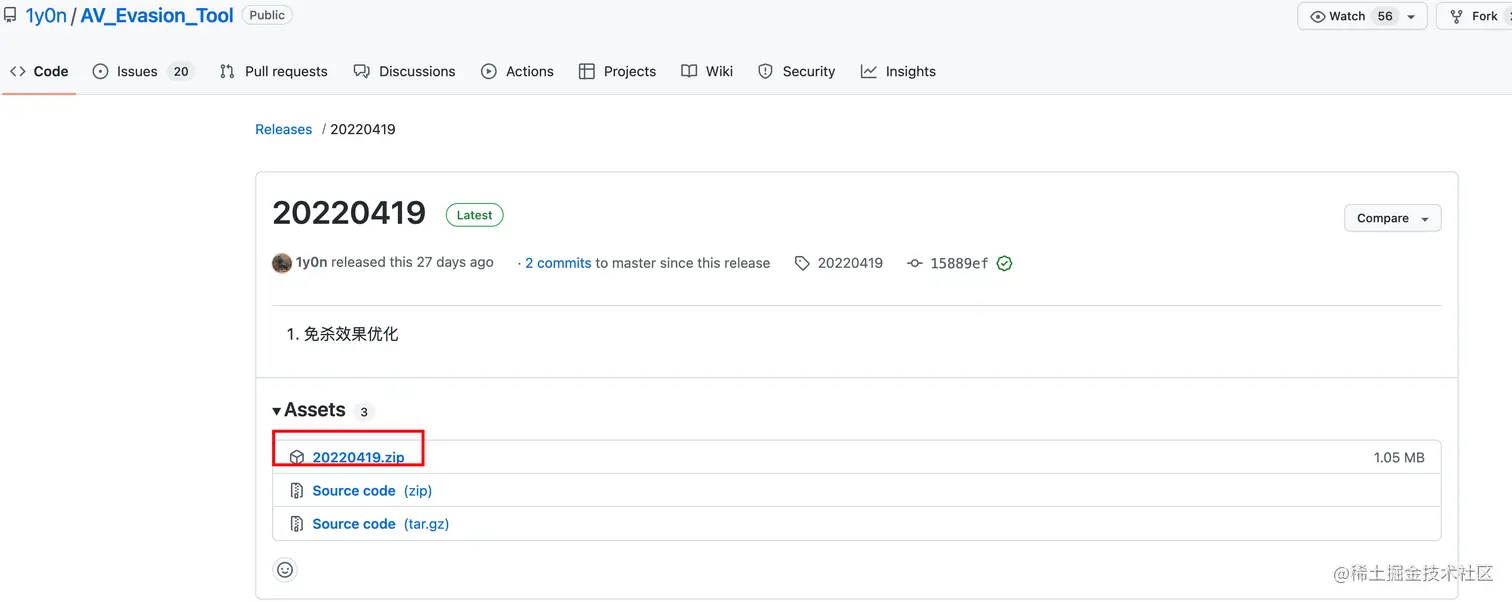
Task: Open the 1y0n owner profile link
Action: coord(46,15)
